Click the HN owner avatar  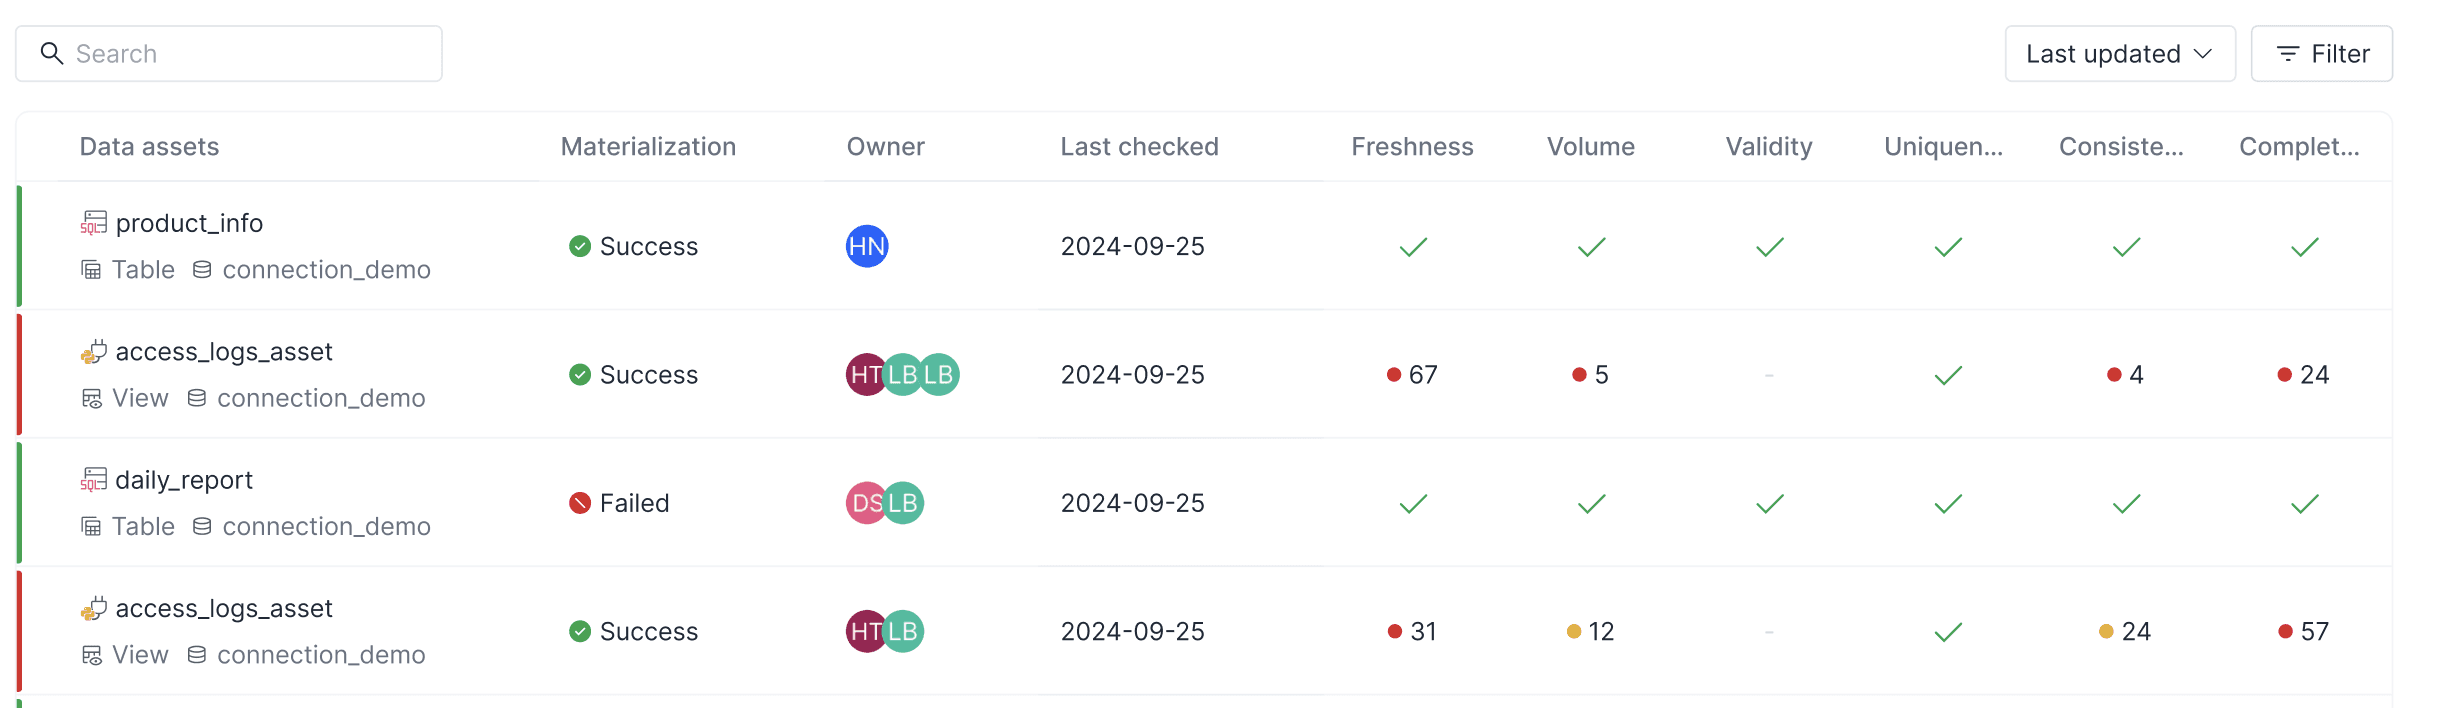click(x=867, y=246)
